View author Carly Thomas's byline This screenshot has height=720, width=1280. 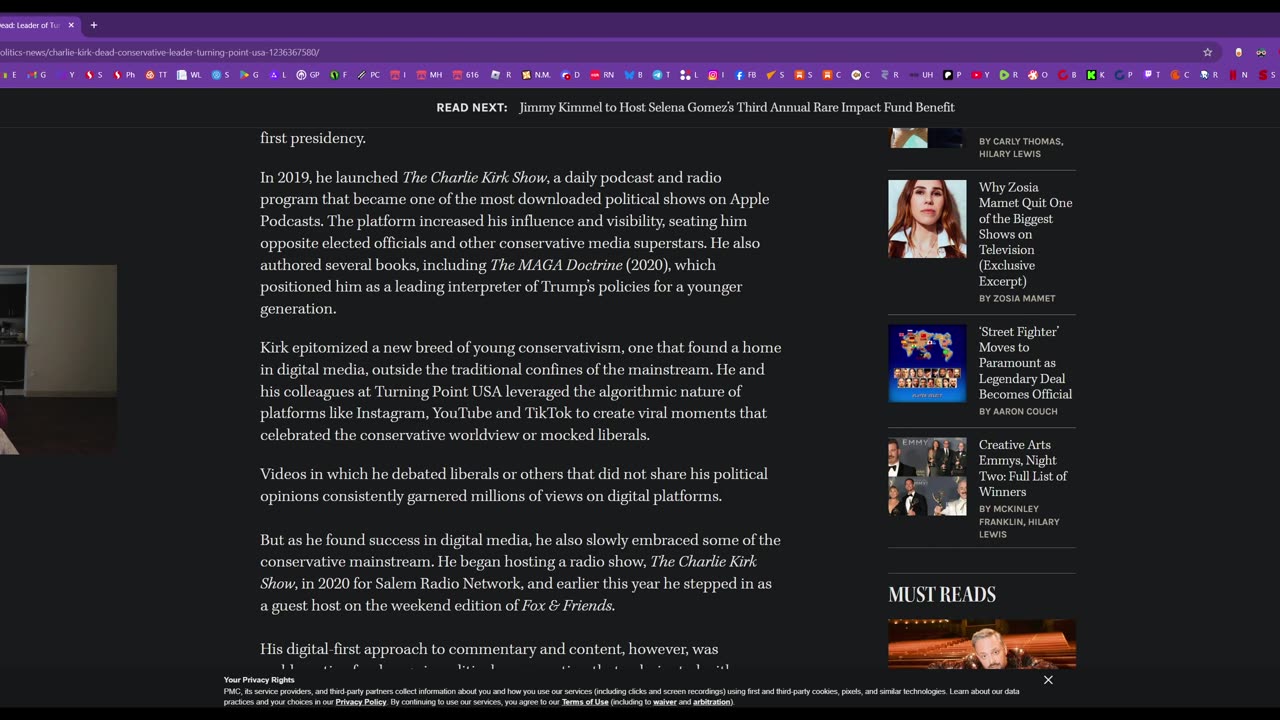click(1021, 141)
